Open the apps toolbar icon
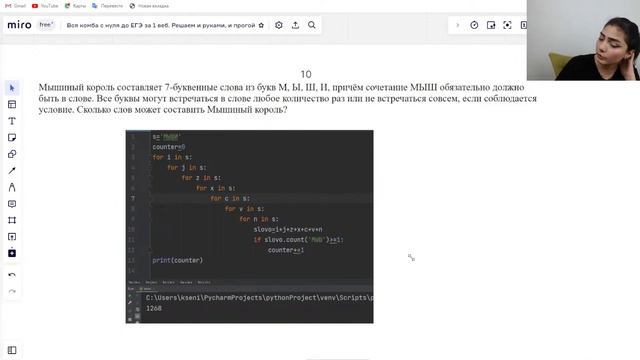Image resolution: width=640 pixels, height=360 pixels. click(x=12, y=253)
